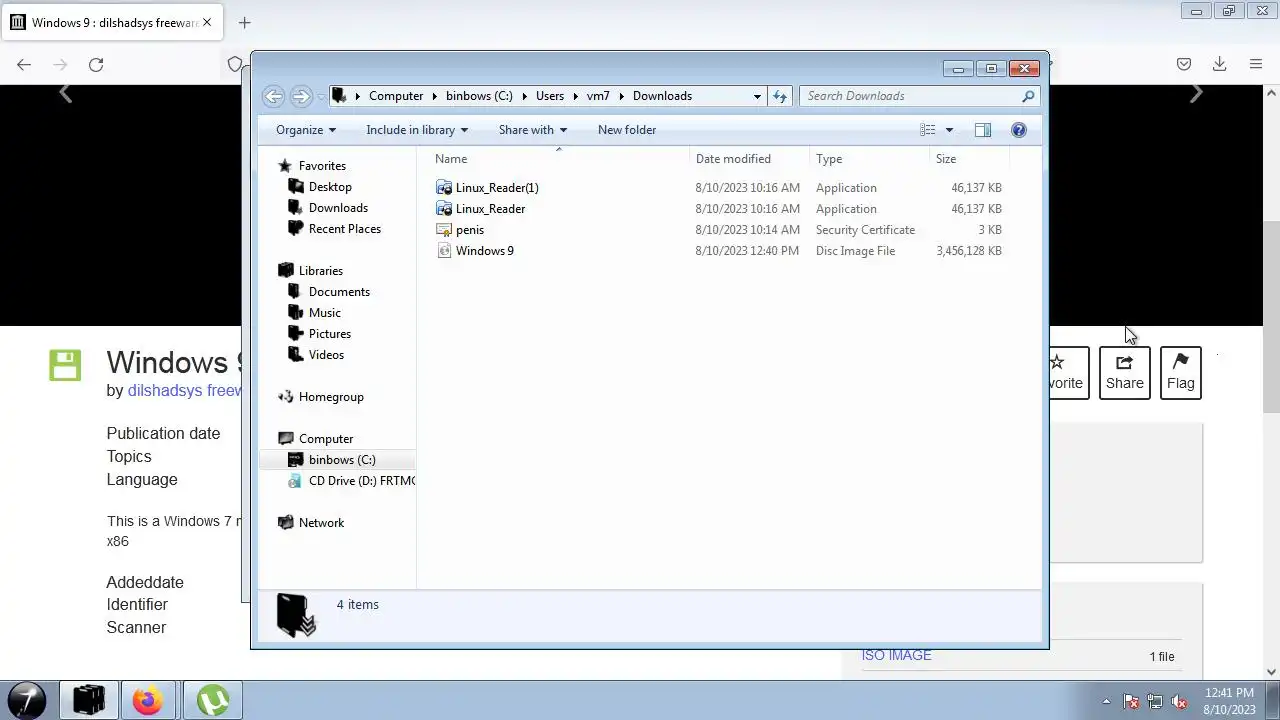Open the Music library
The image size is (1280, 720).
tap(324, 313)
